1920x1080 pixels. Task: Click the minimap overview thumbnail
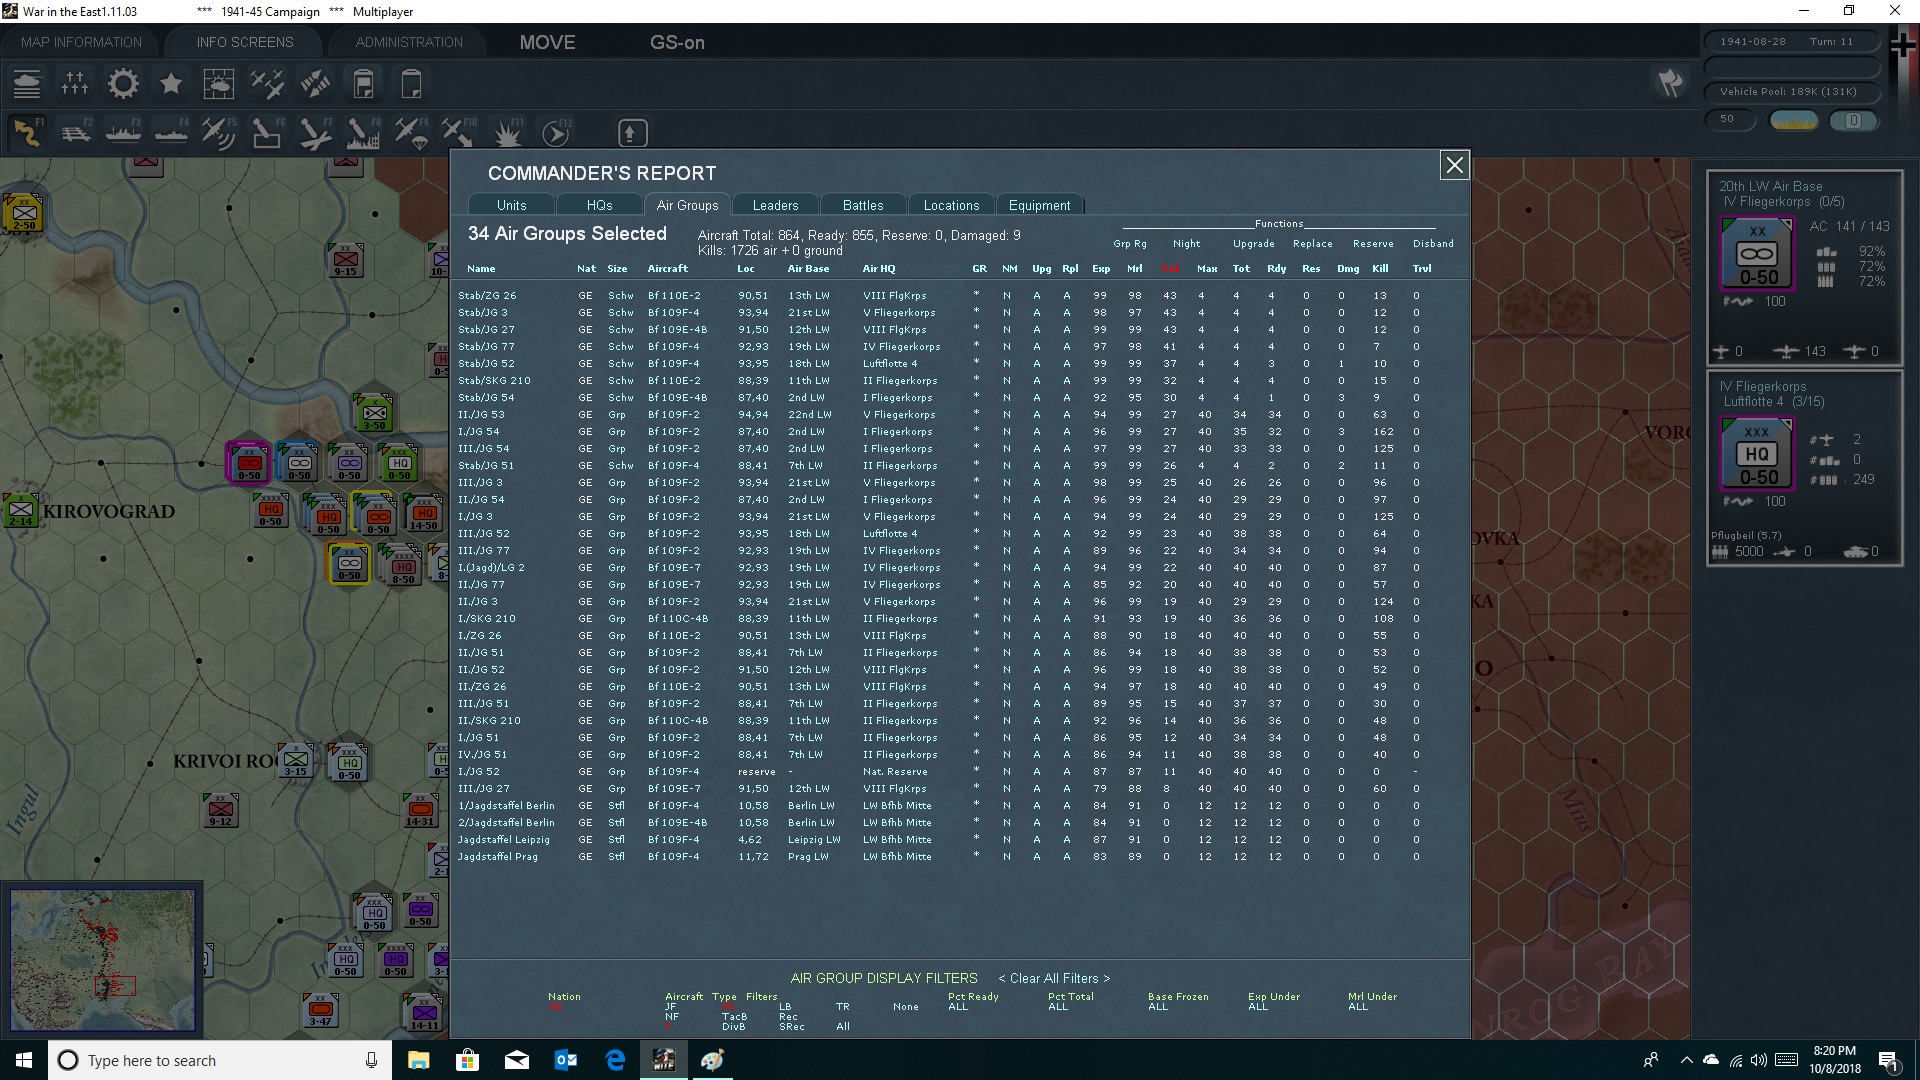click(x=102, y=960)
